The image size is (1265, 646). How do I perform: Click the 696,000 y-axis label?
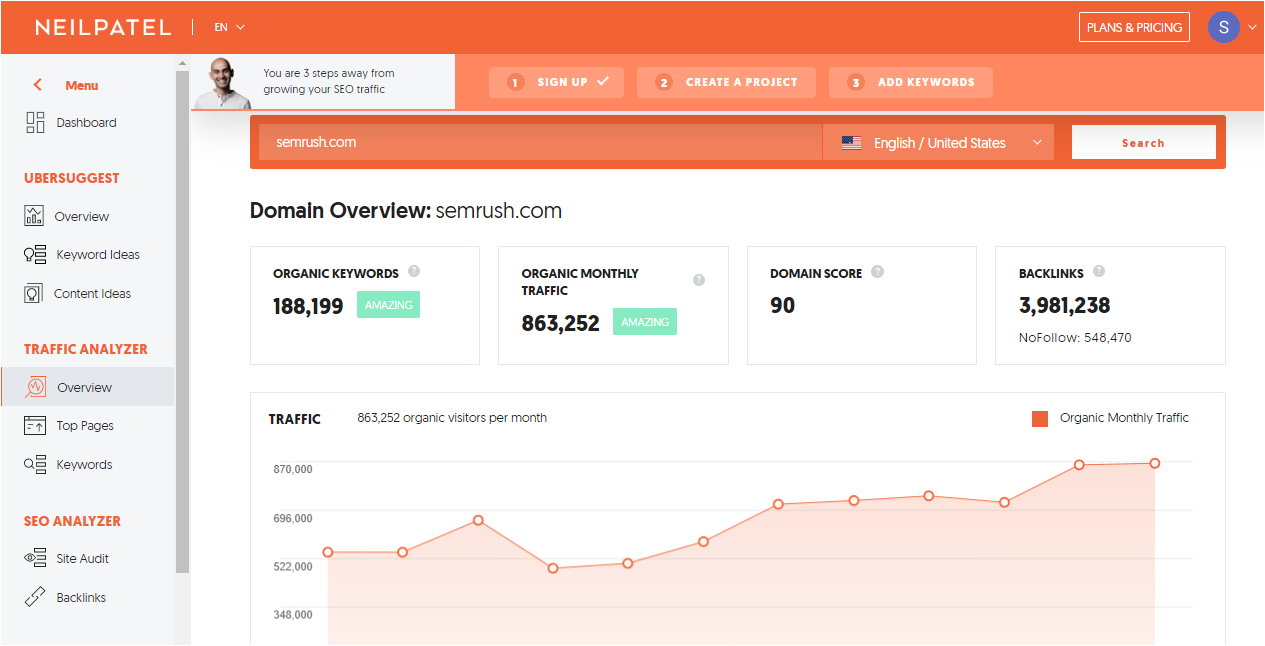click(293, 518)
